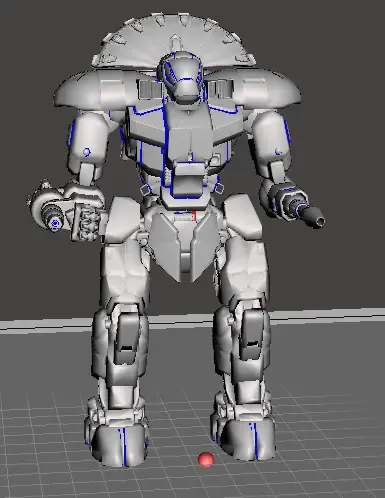The width and height of the screenshot is (385, 498).
Task: Select the semicircular spiked crest behind the head
Action: [x=175, y=38]
